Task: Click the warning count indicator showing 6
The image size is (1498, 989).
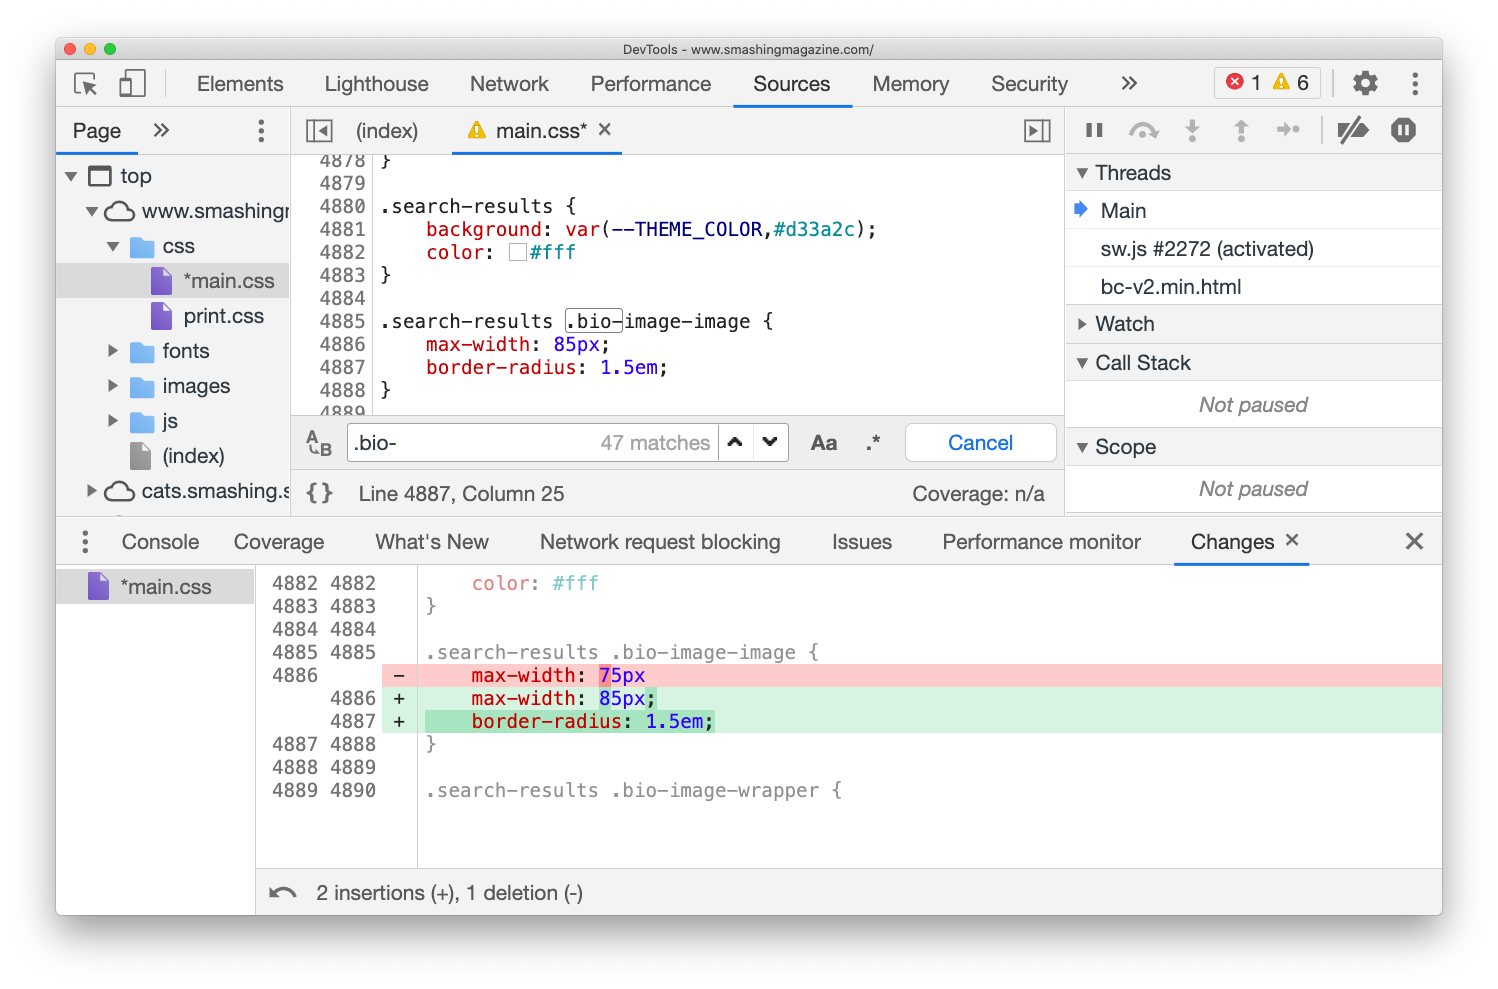Action: (x=1291, y=83)
